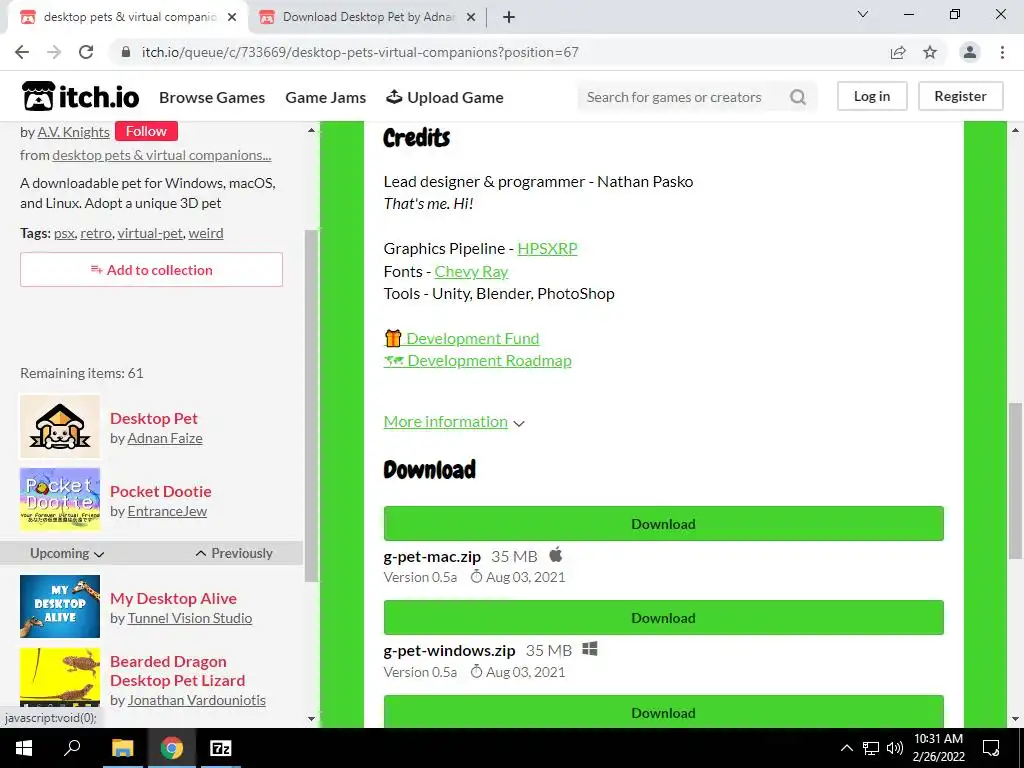The width and height of the screenshot is (1024, 768).
Task: Open Browse Games in the header
Action: [212, 97]
